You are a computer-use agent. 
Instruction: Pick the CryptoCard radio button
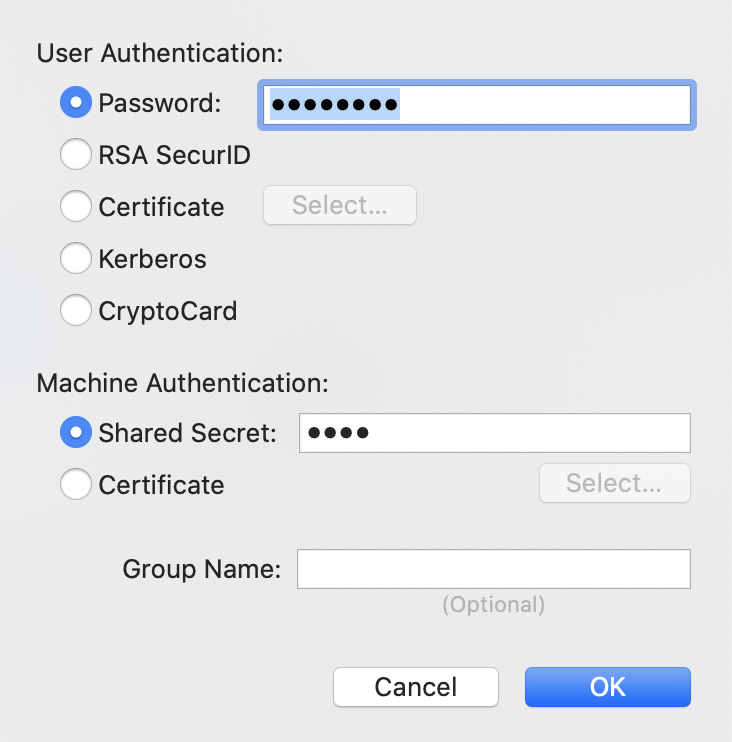(76, 311)
